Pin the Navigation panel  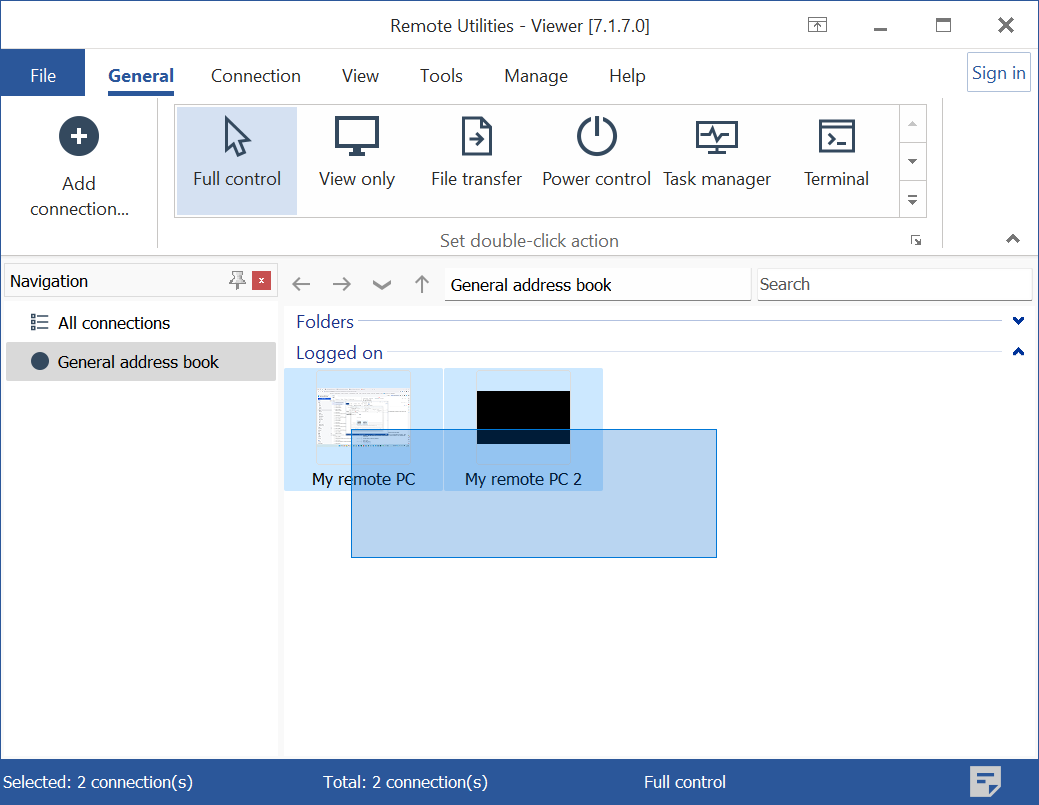click(x=237, y=281)
